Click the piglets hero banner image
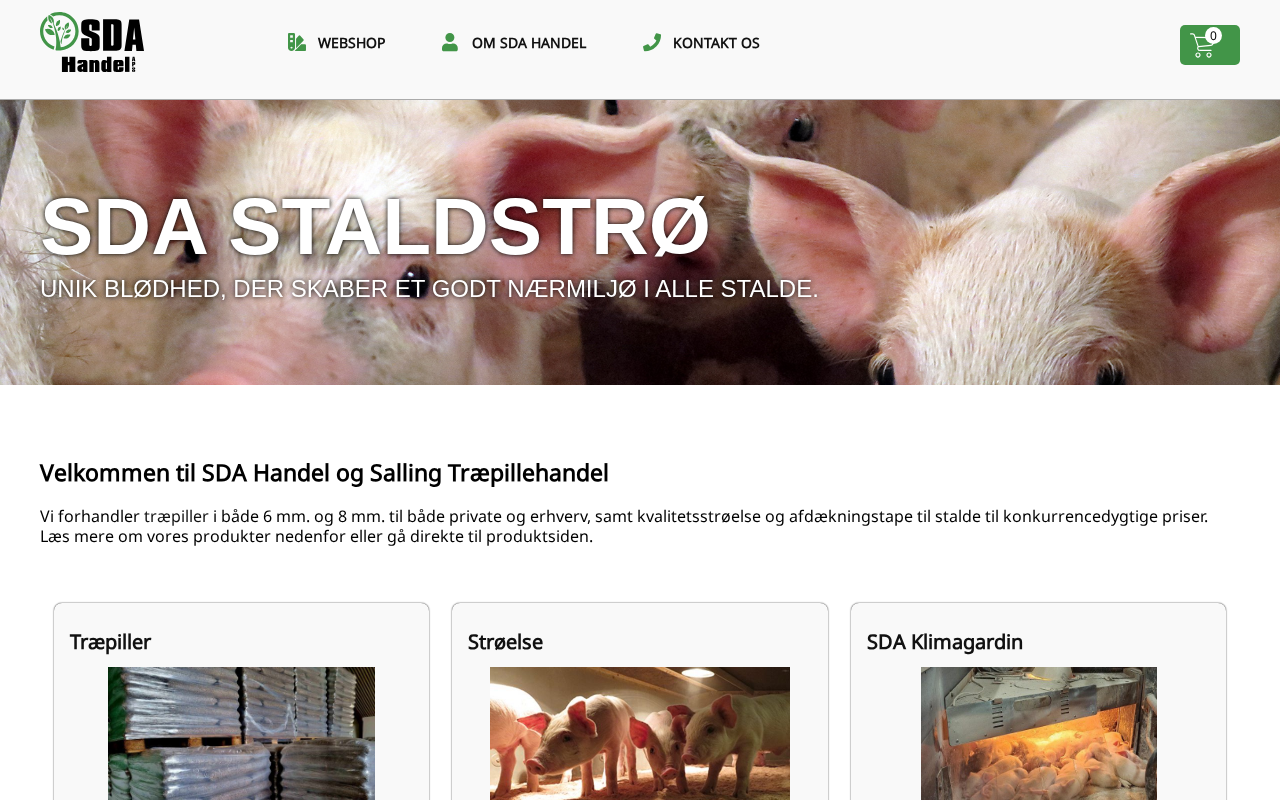This screenshot has width=1280, height=800. [x=640, y=242]
